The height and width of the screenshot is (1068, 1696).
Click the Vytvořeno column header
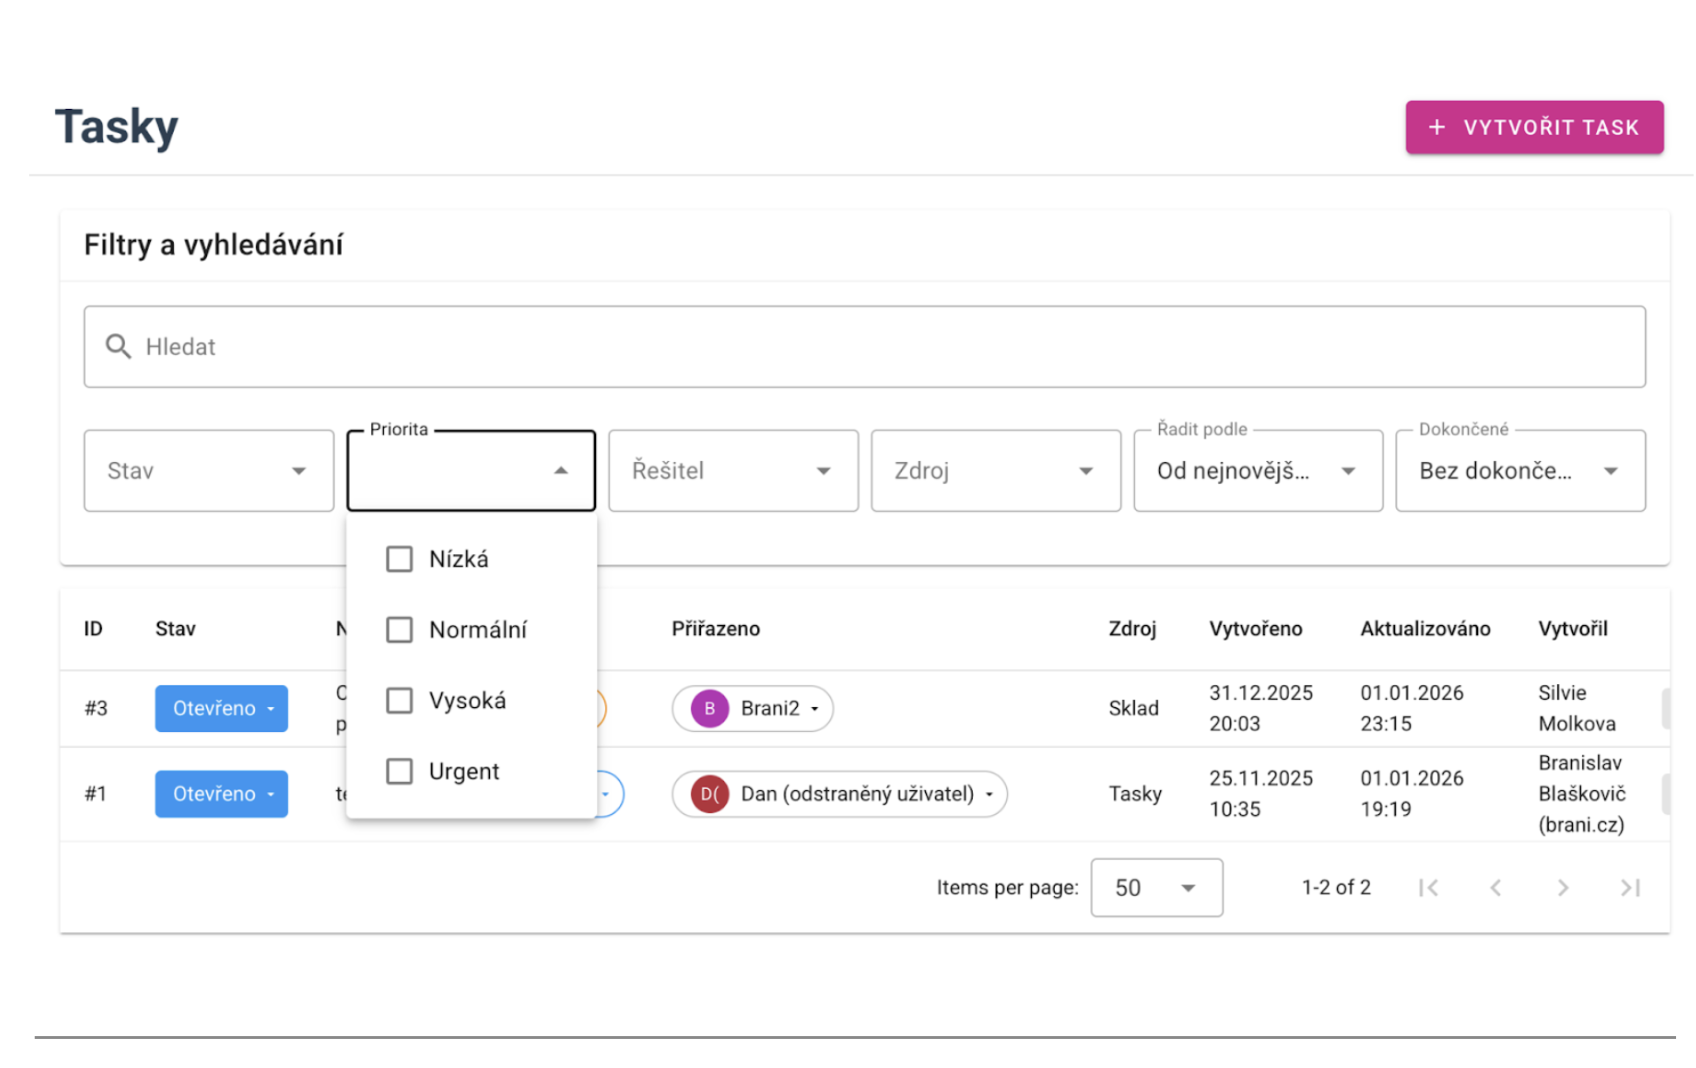click(x=1256, y=629)
